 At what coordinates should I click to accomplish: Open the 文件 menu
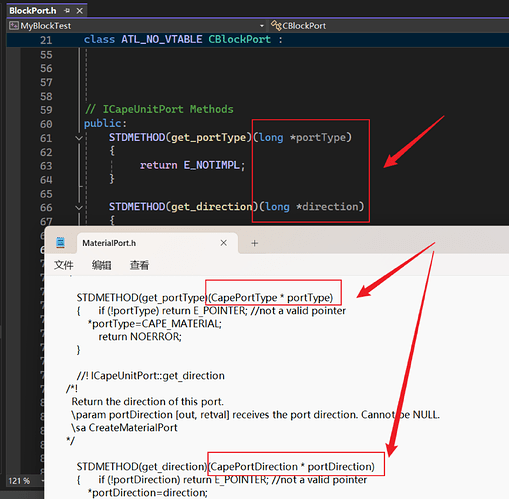click(64, 265)
